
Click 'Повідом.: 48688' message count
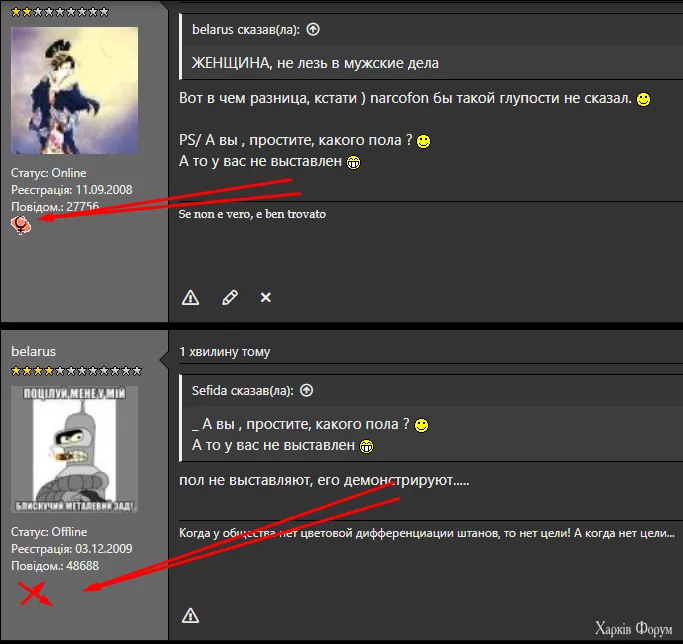55,566
